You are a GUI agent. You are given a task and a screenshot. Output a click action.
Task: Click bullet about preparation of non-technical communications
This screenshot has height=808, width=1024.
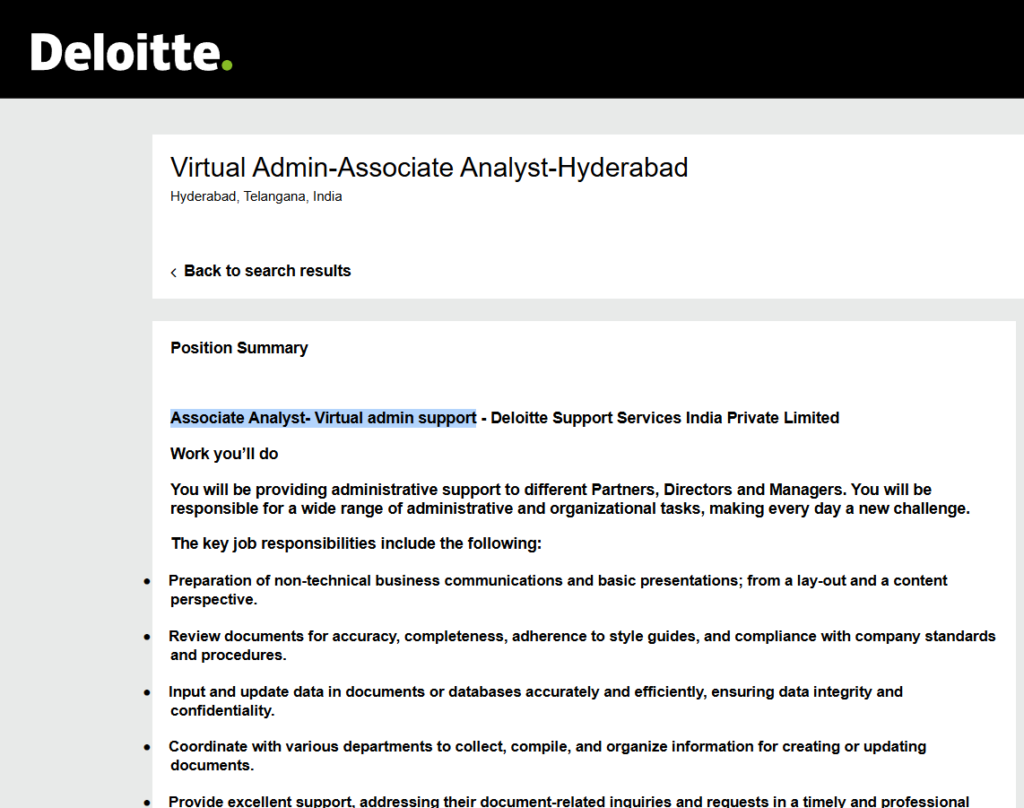(558, 590)
